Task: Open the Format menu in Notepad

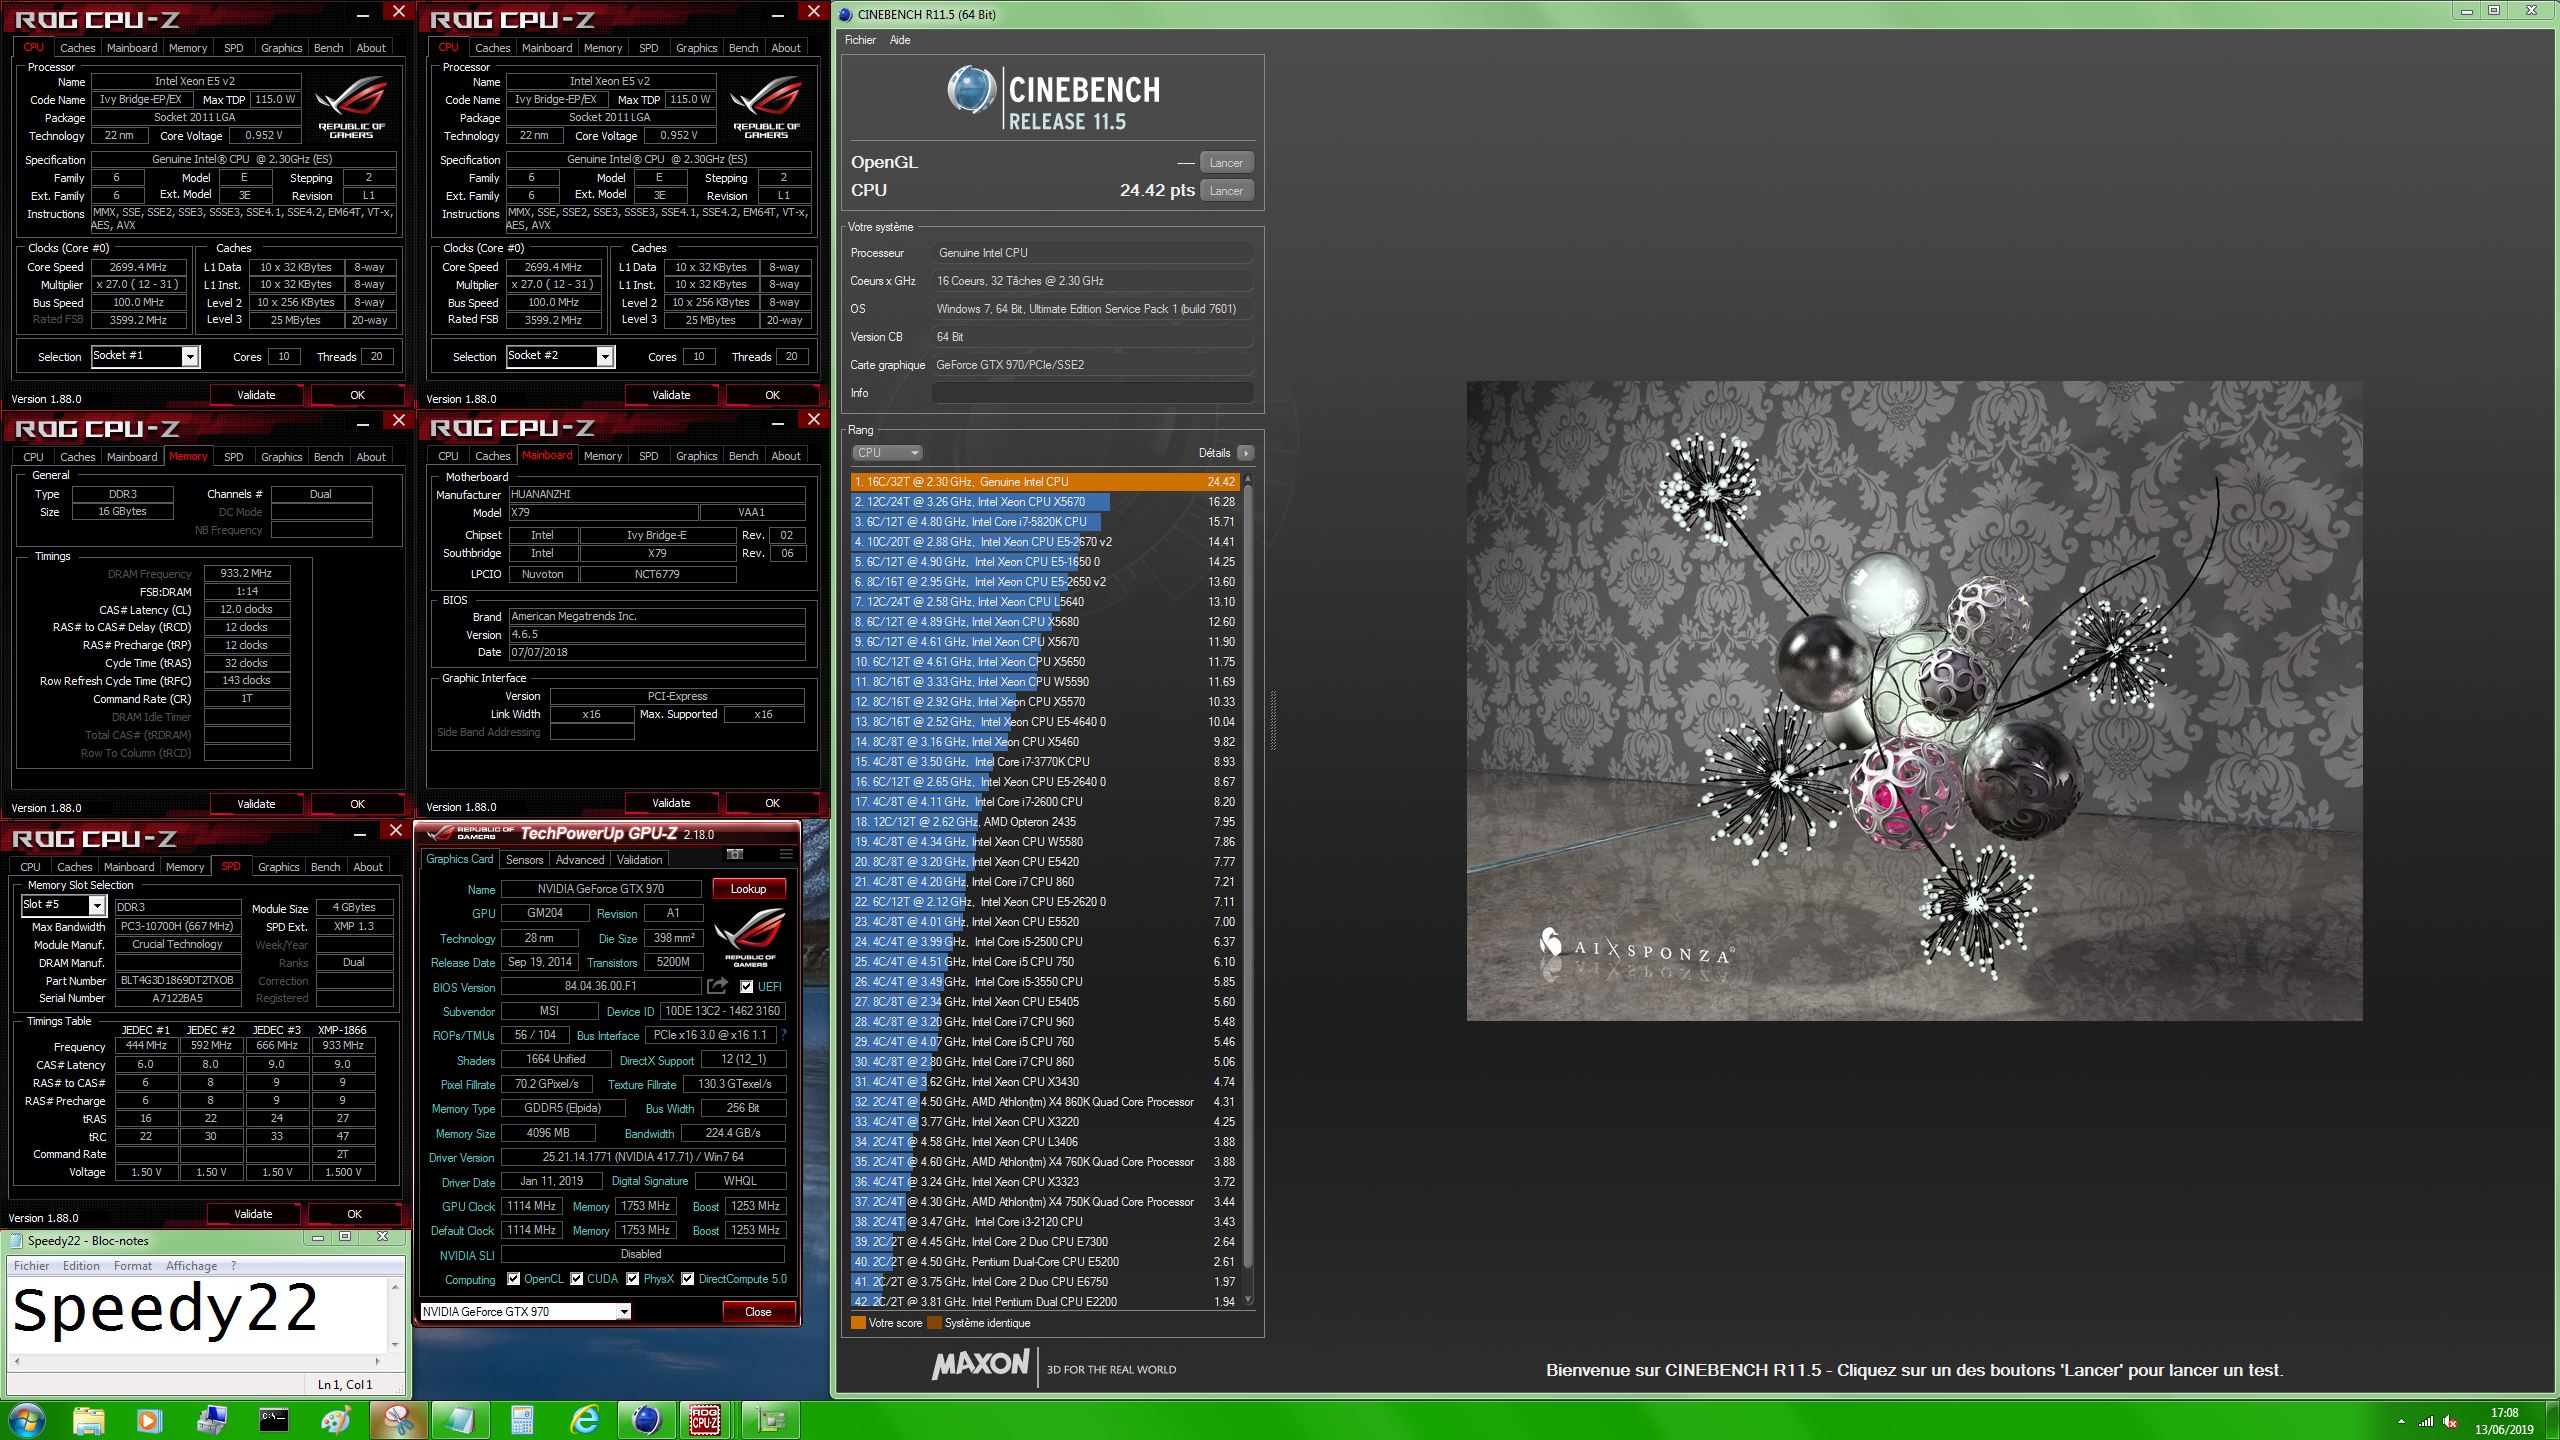Action: click(133, 1266)
